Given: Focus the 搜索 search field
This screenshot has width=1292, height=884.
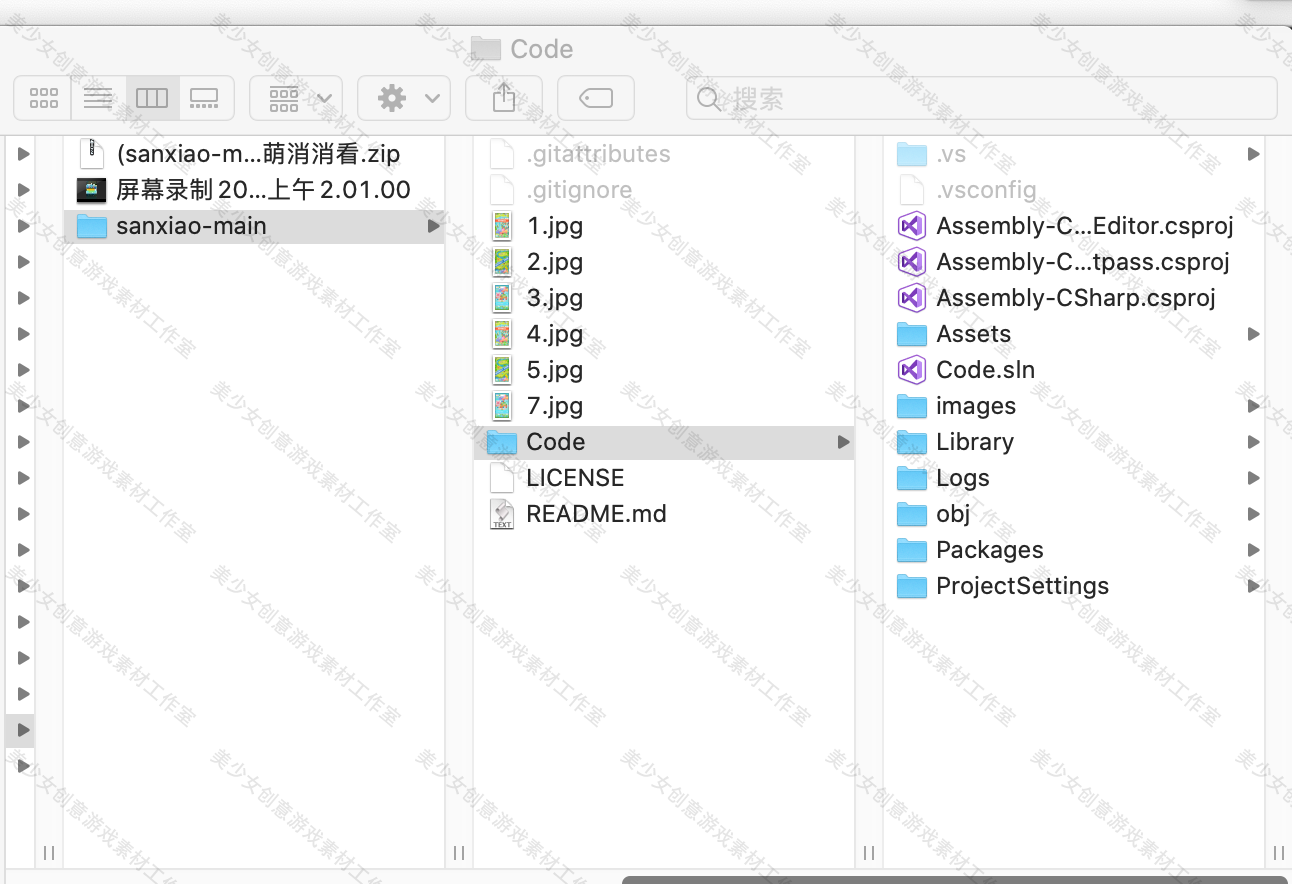Looking at the screenshot, I should point(982,98).
